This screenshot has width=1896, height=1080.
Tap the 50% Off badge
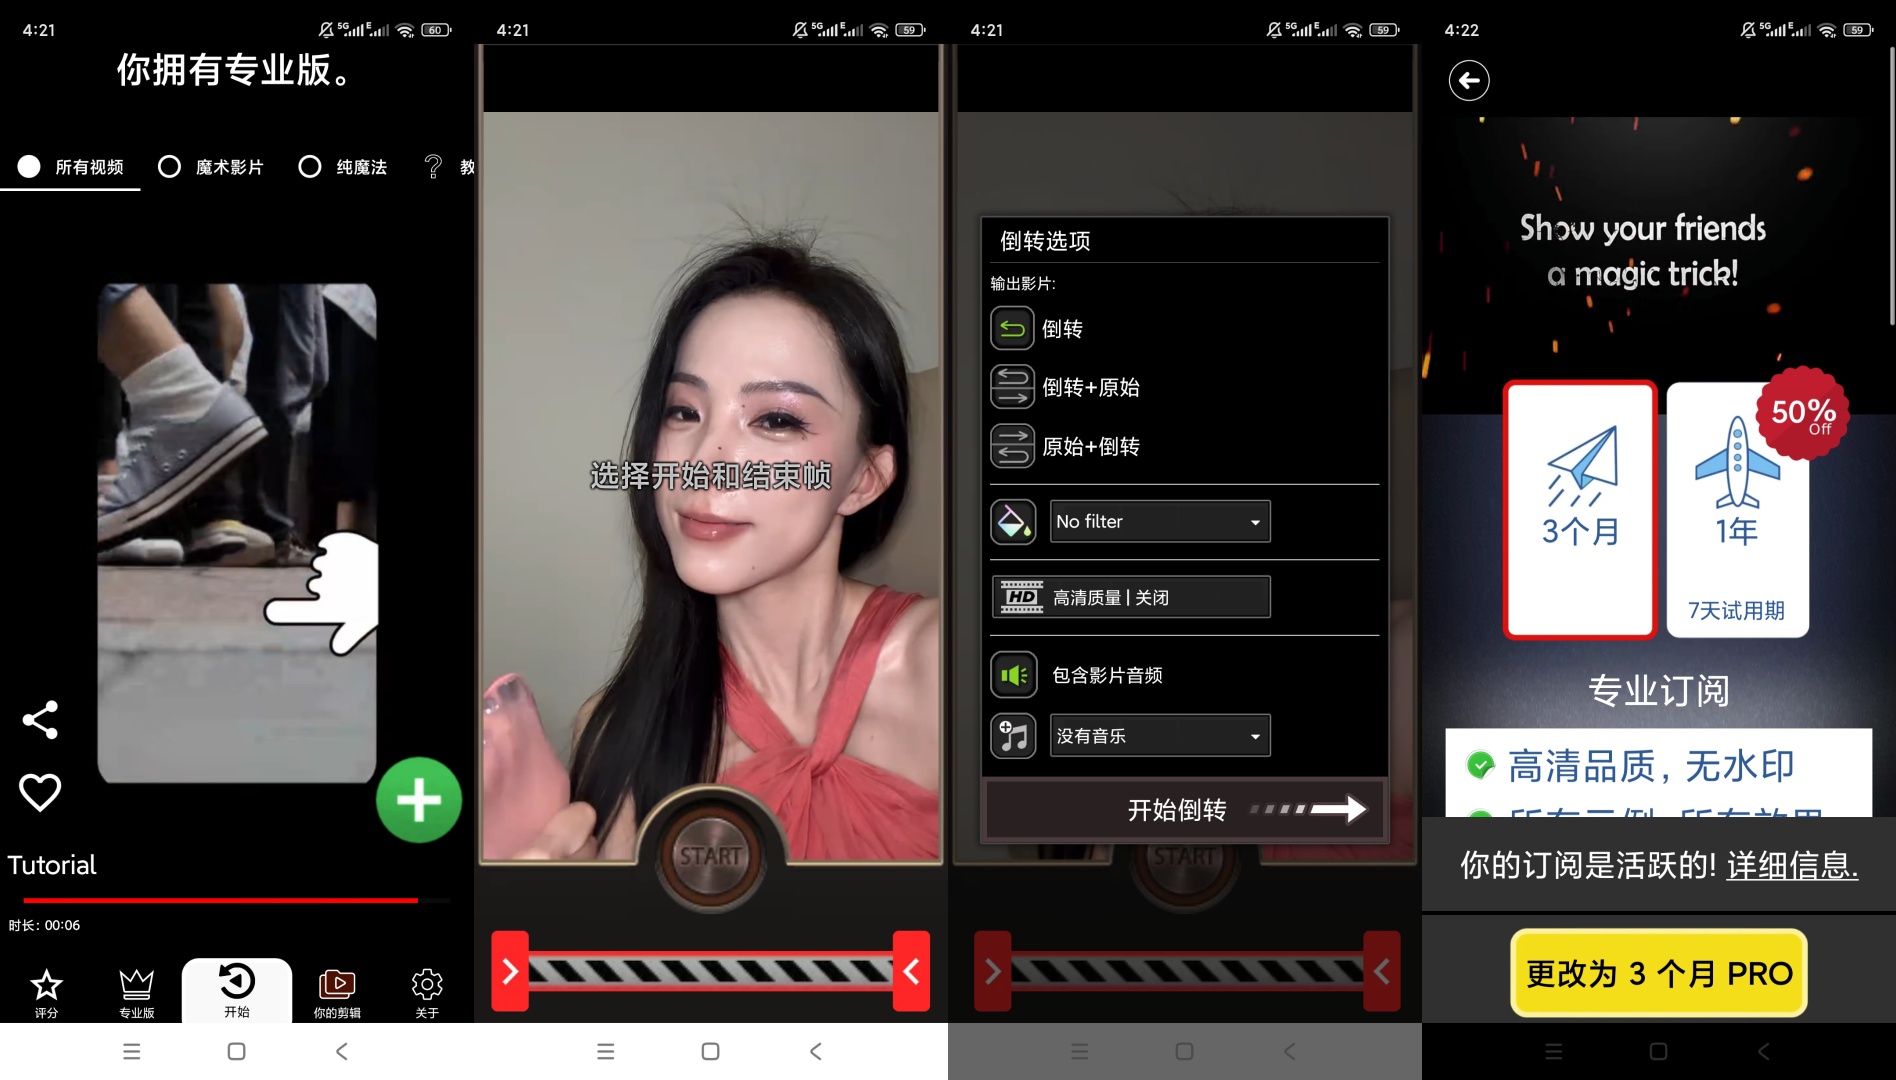click(x=1803, y=414)
